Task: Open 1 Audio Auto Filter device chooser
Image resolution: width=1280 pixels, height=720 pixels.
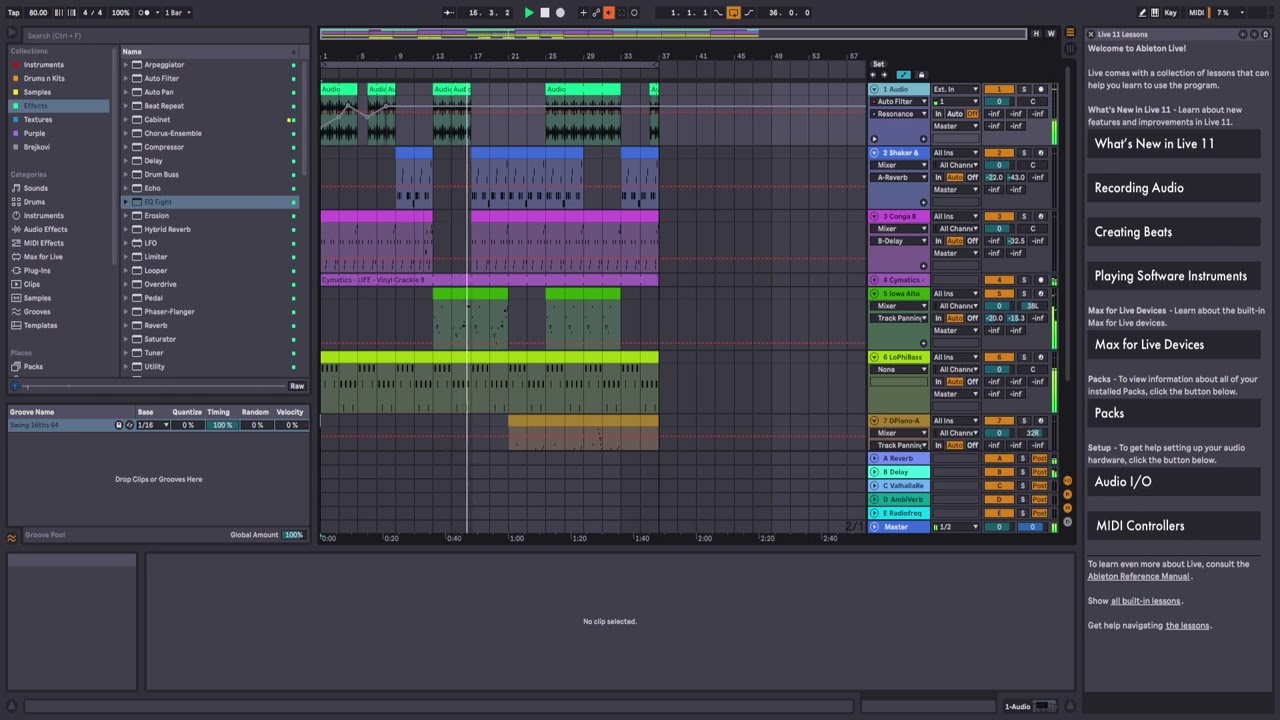Action: click(900, 102)
